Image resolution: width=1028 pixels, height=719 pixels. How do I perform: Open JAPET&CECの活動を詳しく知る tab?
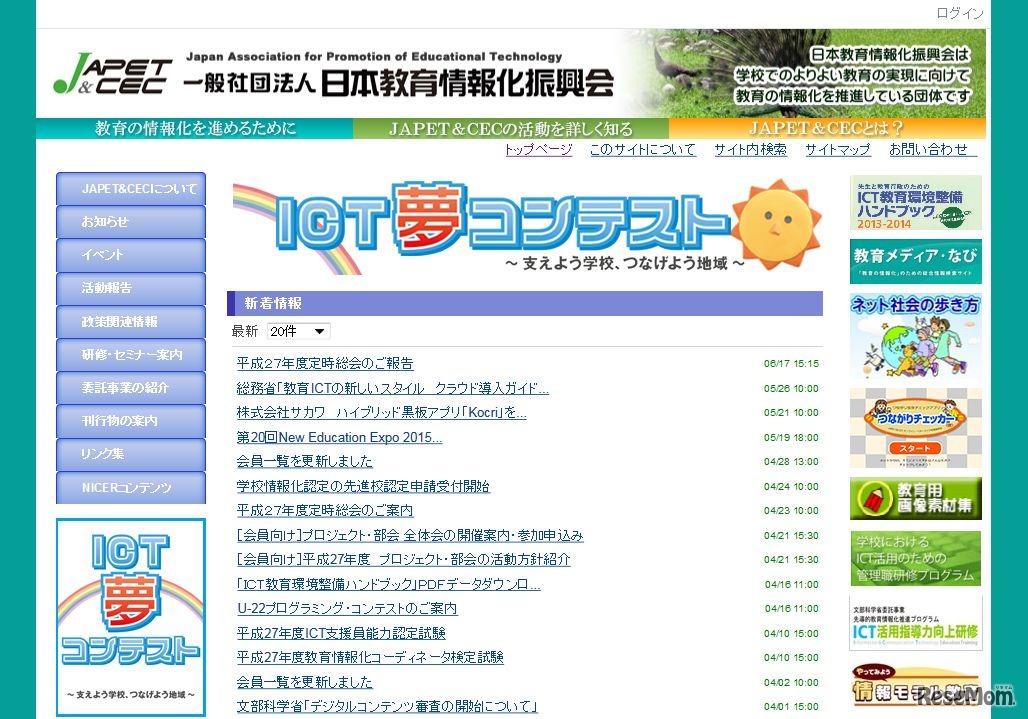pos(511,128)
